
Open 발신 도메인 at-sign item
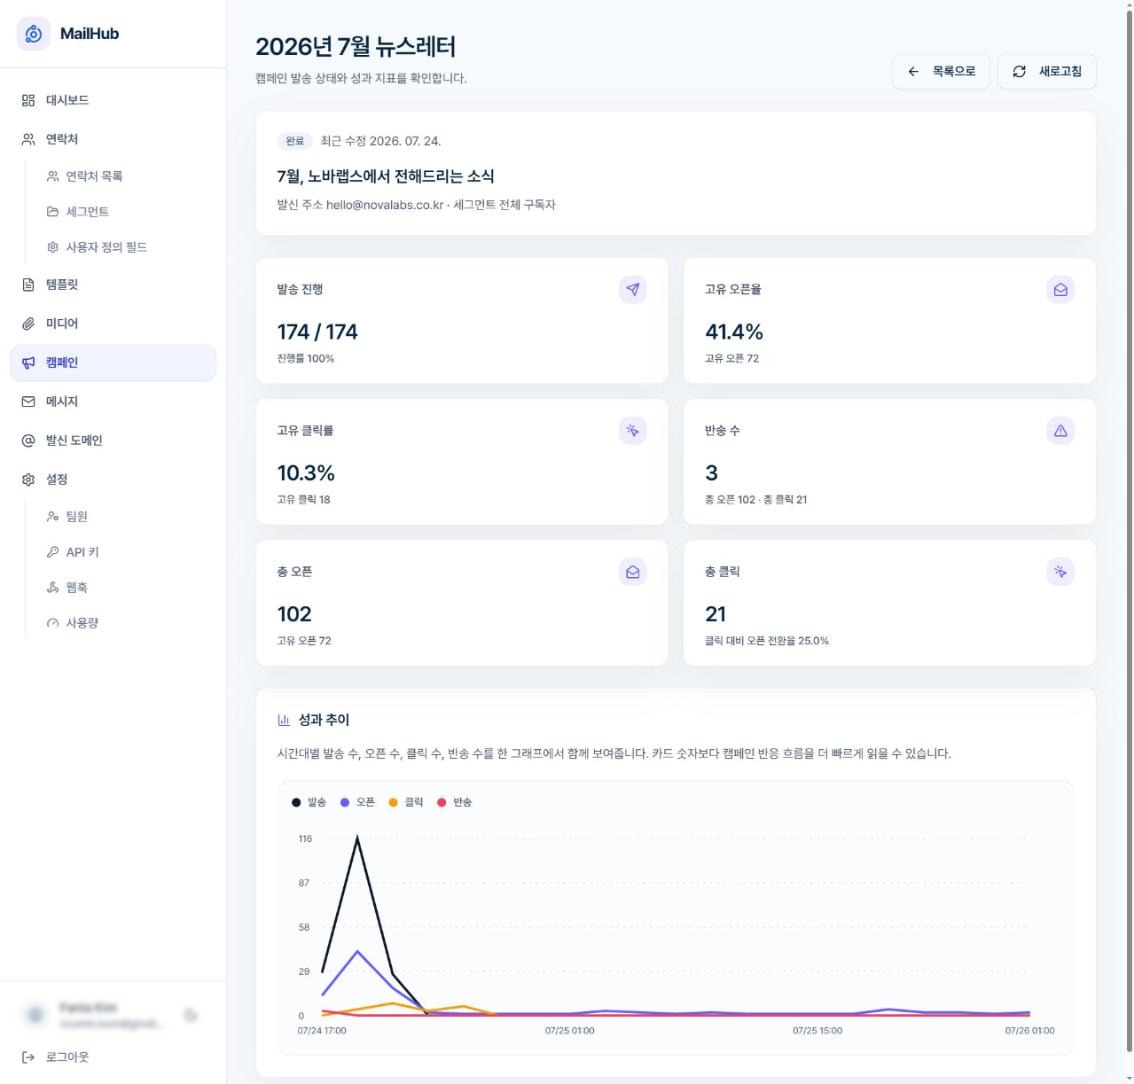tap(113, 441)
